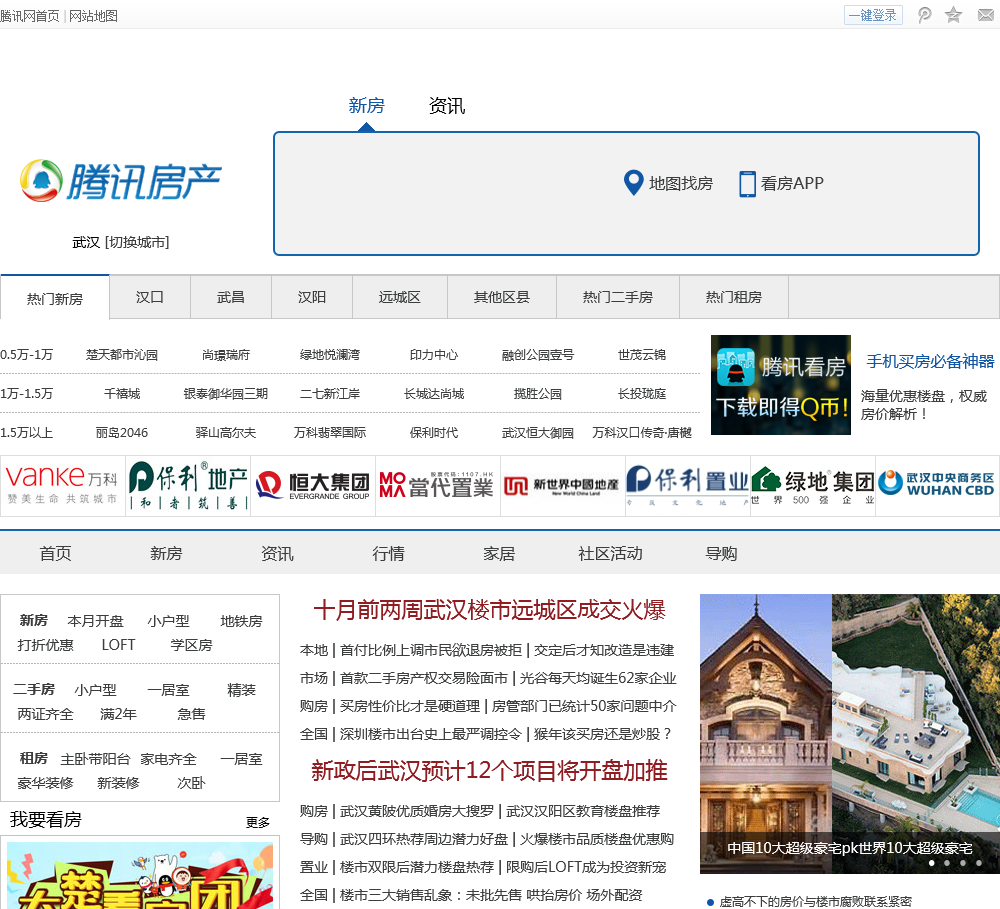Image resolution: width=1000 pixels, height=909 pixels.
Task: Open article 深圳楼市出台史上最严调控令
Action: (x=430, y=734)
